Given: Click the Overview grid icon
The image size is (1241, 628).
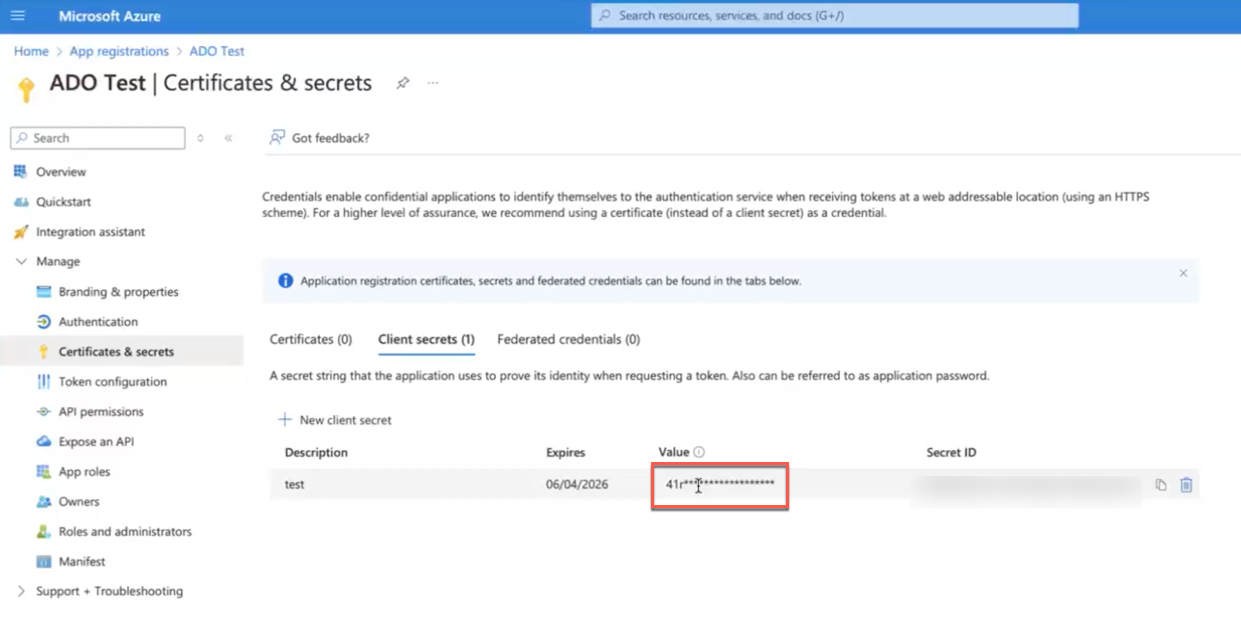Looking at the screenshot, I should click(x=20, y=172).
